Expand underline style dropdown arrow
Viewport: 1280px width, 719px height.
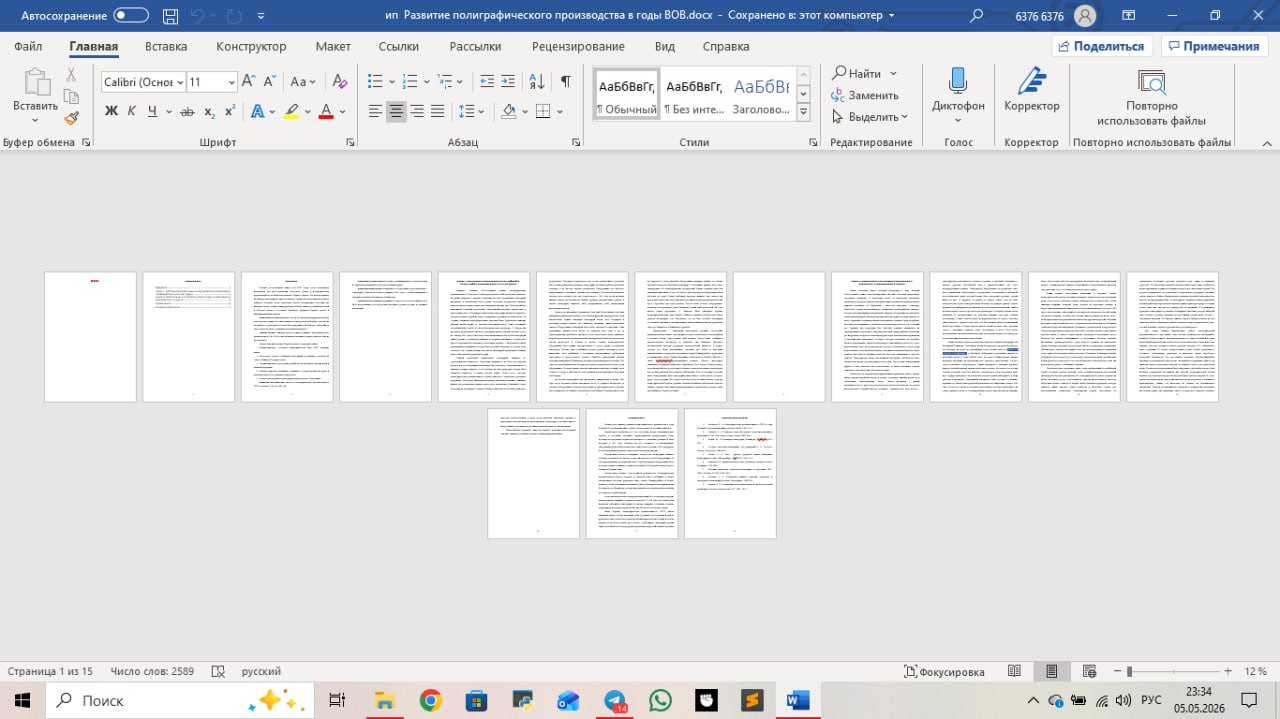169,112
